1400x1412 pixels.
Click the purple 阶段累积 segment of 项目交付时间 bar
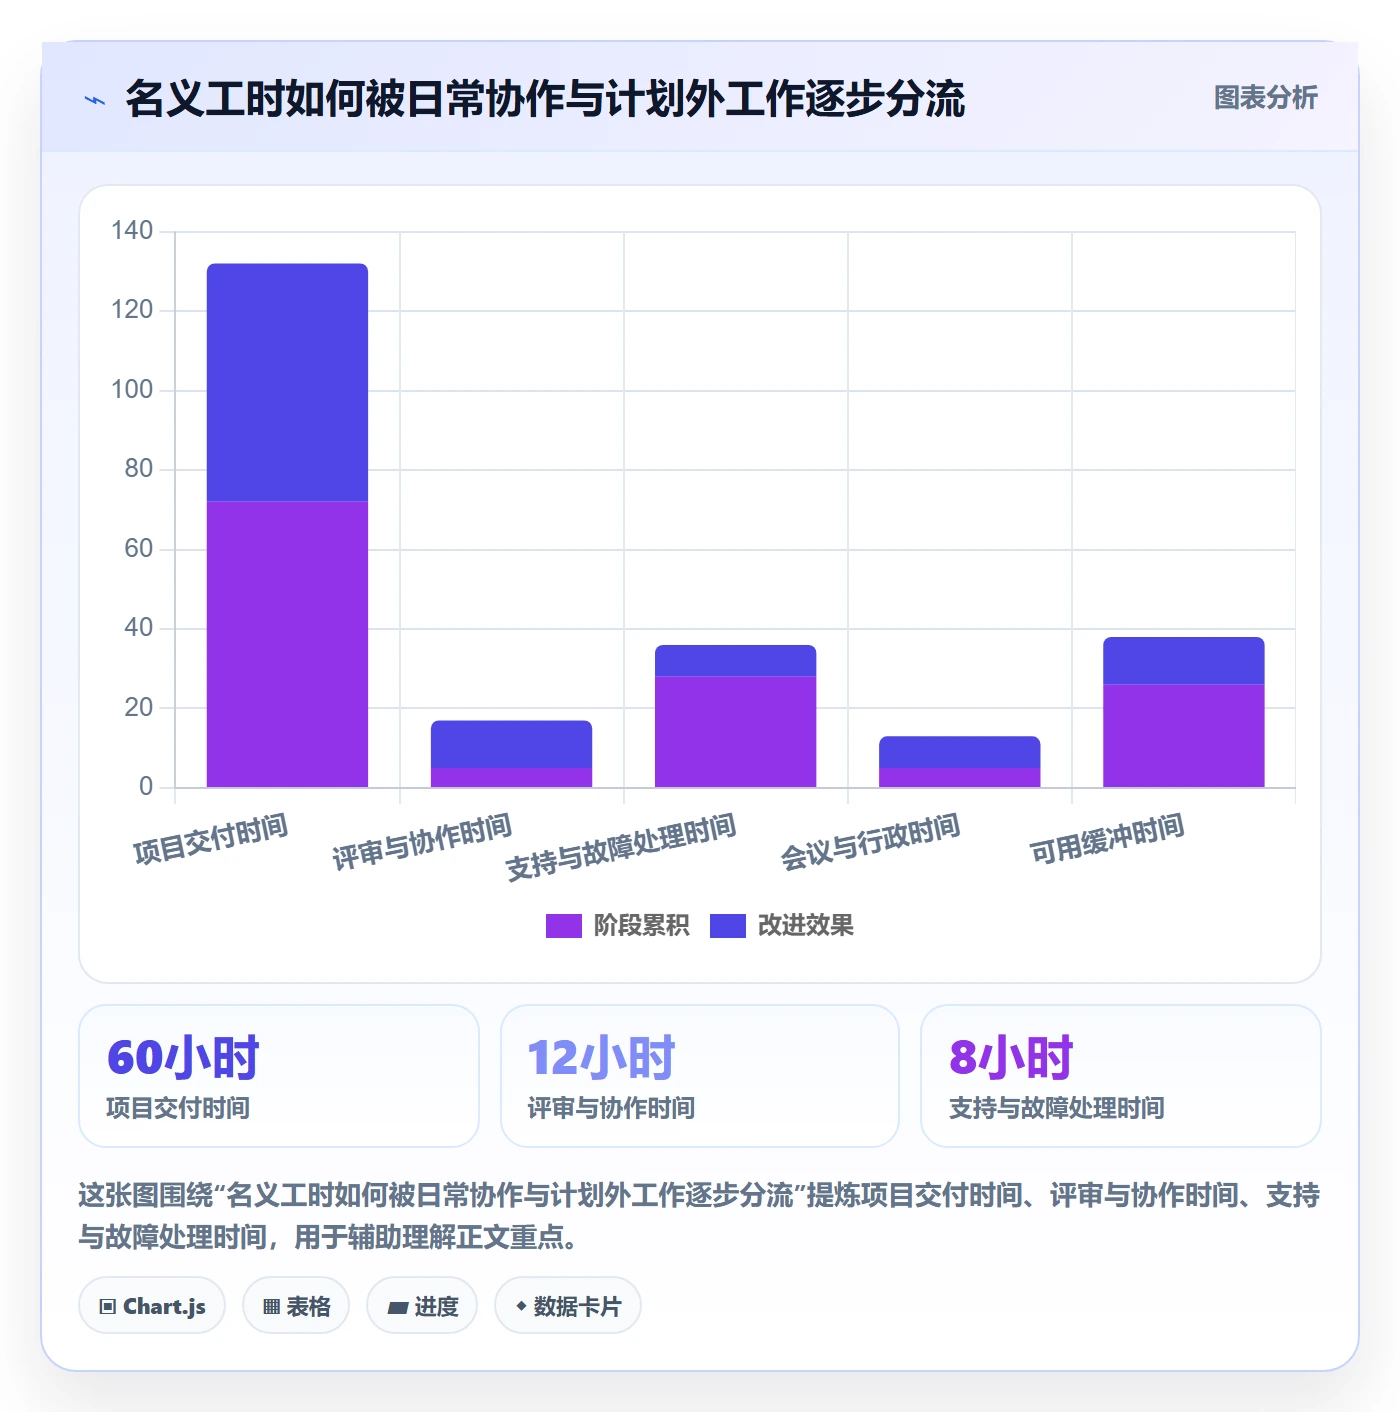point(288,644)
